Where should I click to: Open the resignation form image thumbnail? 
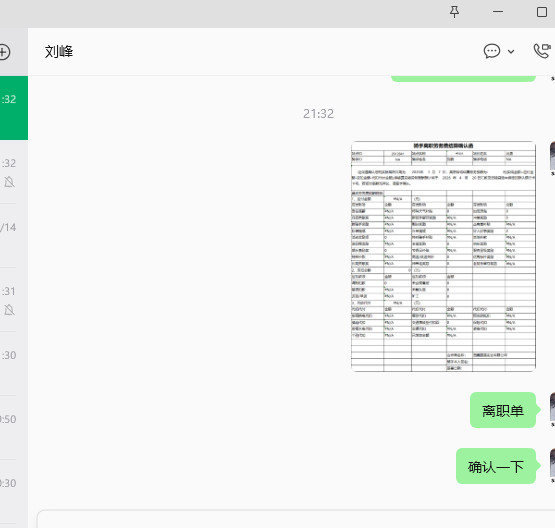443,256
